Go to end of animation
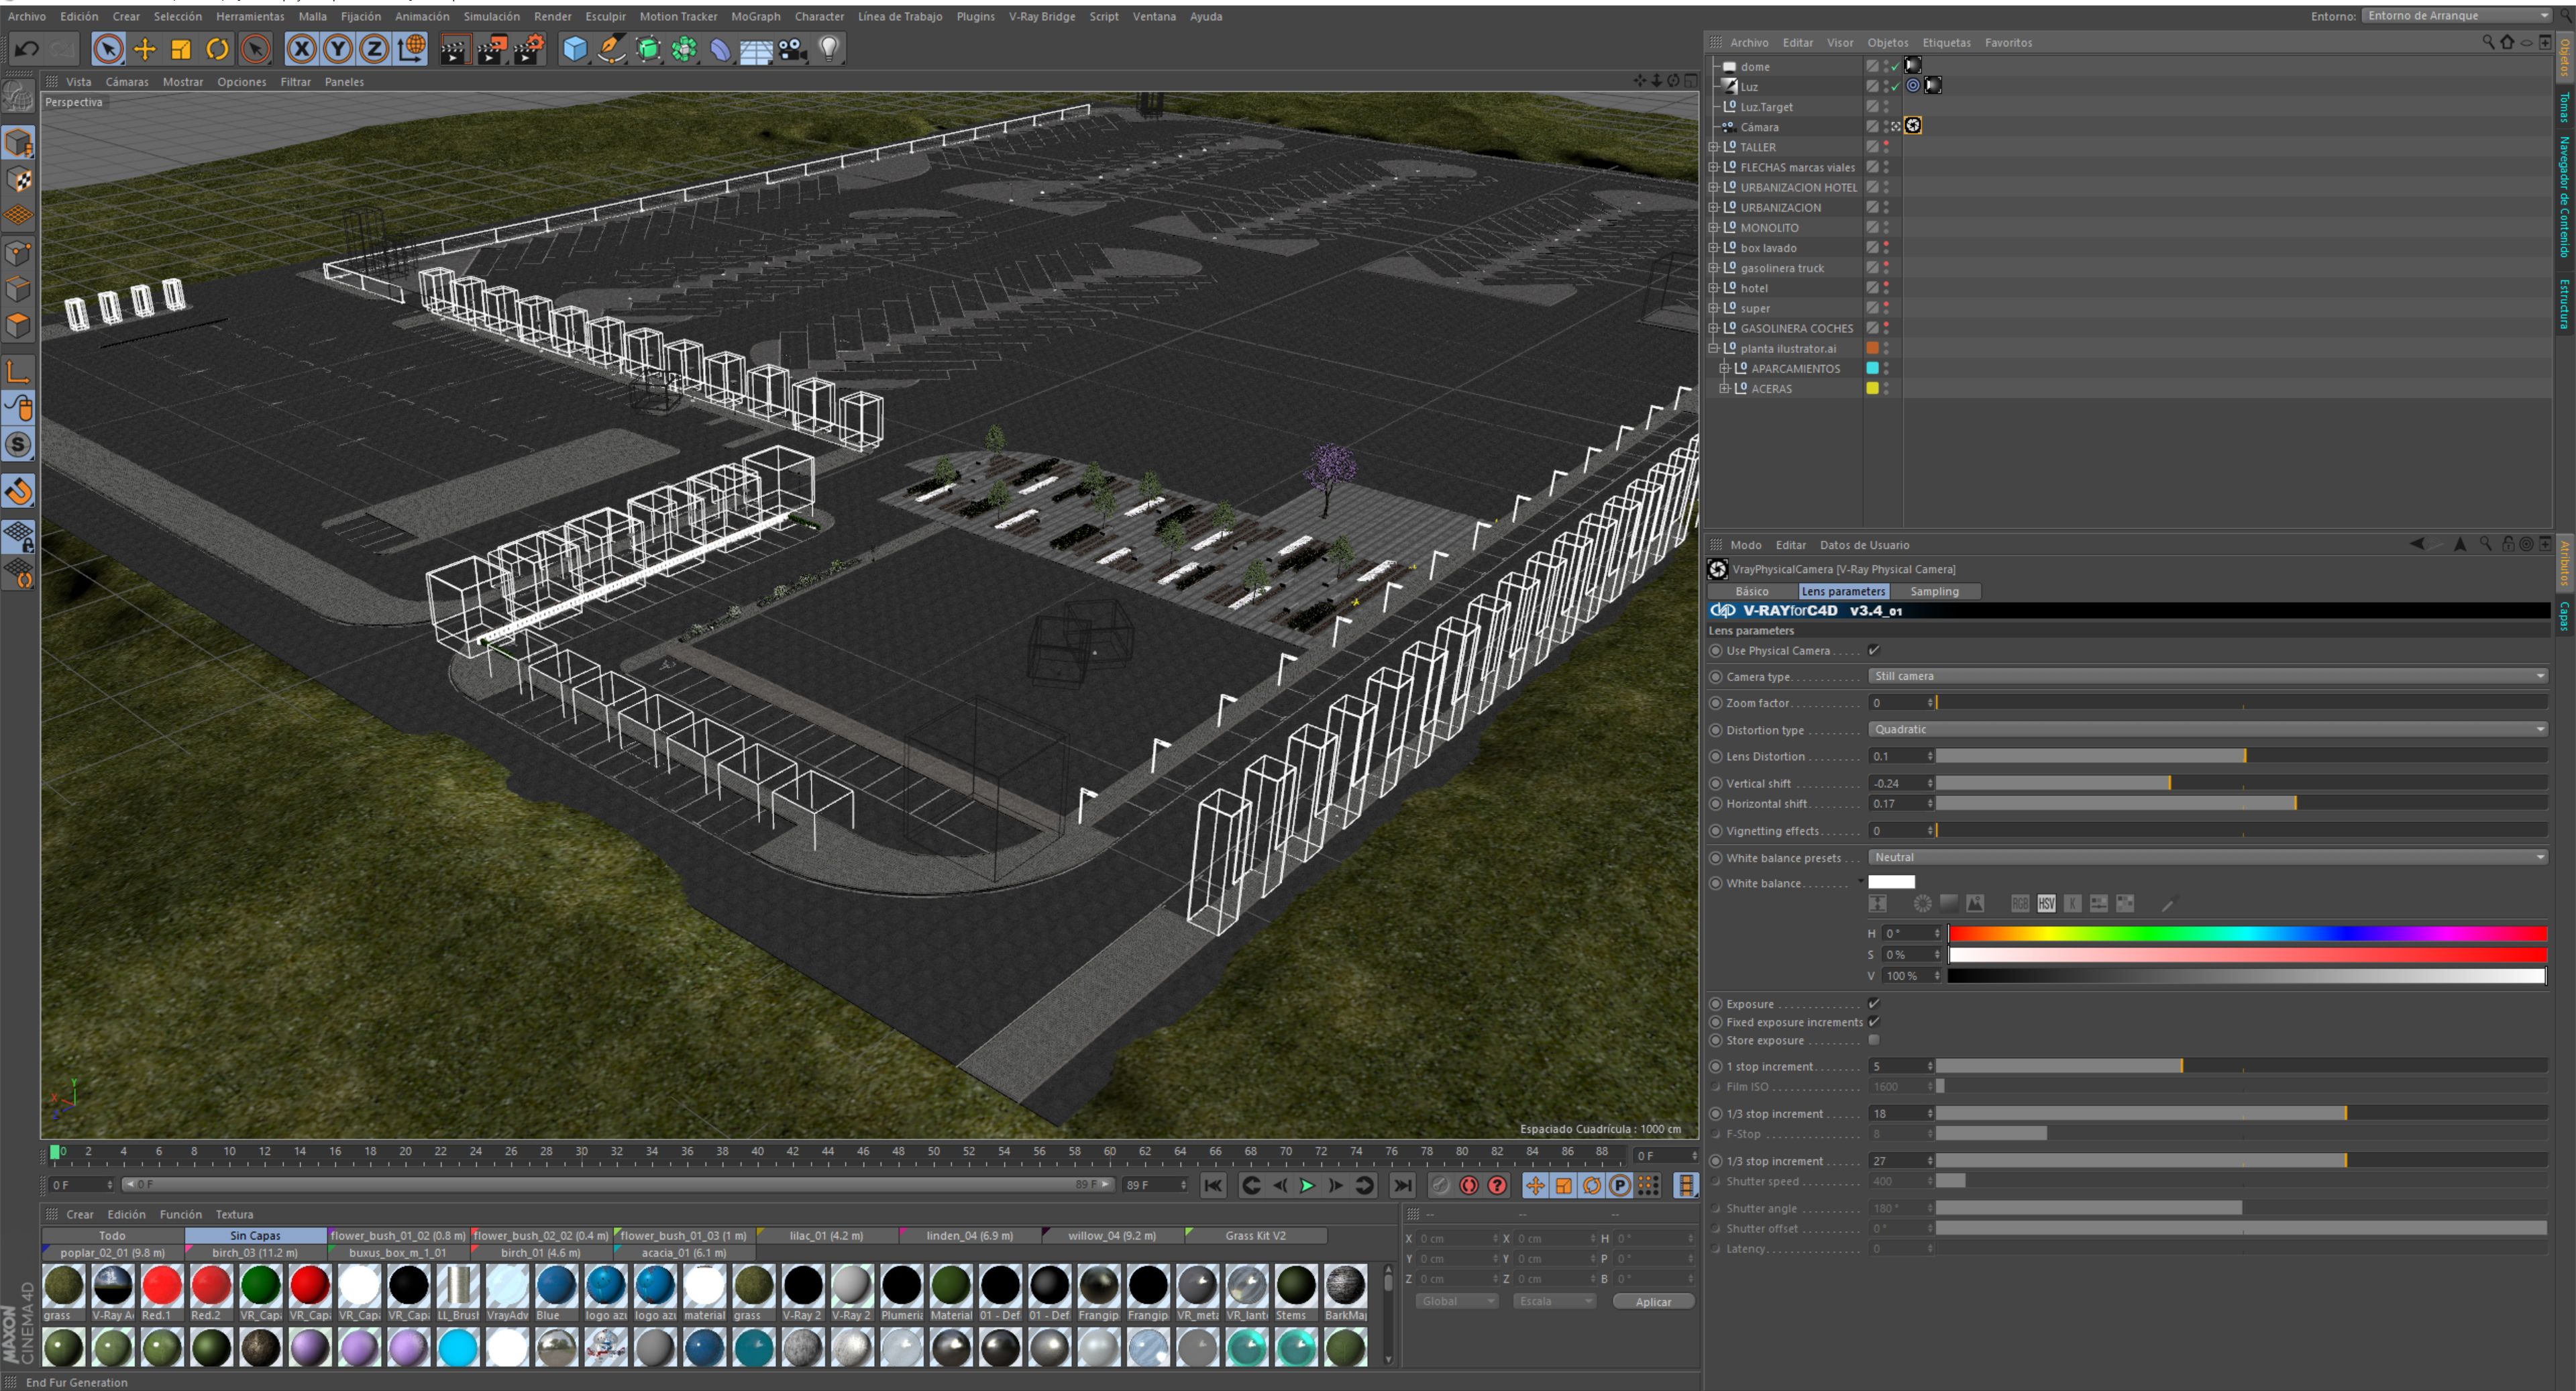Viewport: 2576px width, 1391px height. [x=1403, y=1185]
